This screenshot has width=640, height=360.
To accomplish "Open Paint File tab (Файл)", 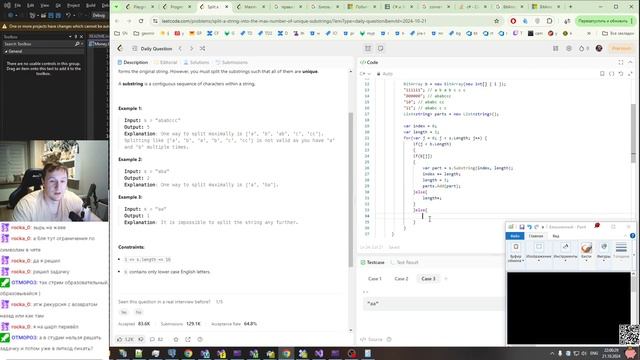I will (515, 236).
